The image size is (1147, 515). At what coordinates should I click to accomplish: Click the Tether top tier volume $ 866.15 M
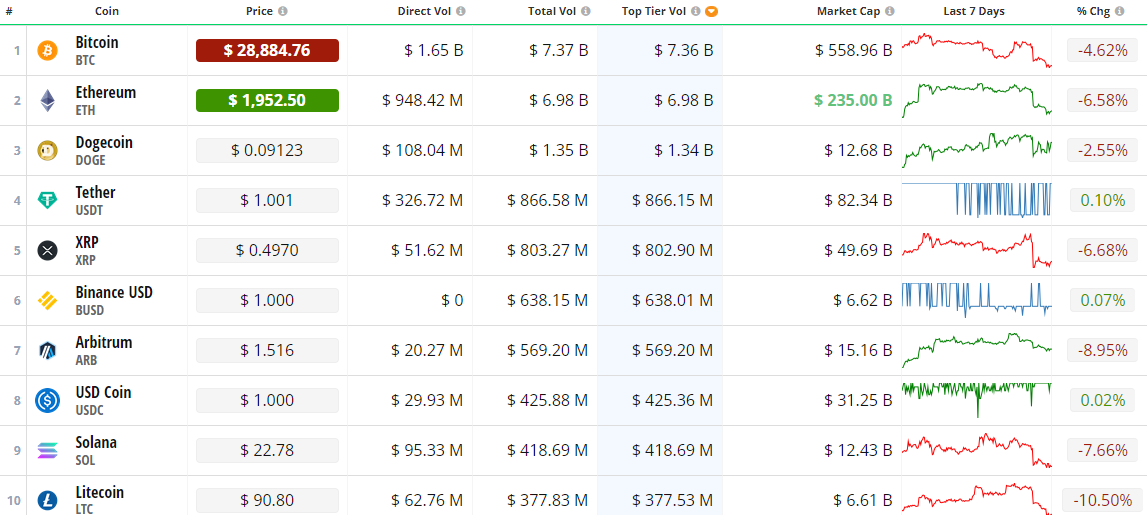coord(672,200)
